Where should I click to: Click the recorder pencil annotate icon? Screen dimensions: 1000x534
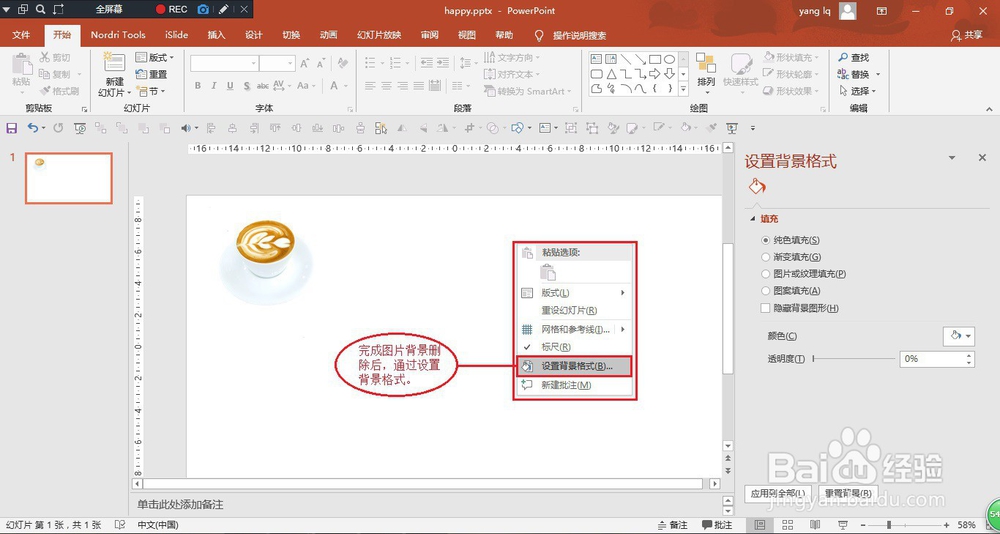223,9
